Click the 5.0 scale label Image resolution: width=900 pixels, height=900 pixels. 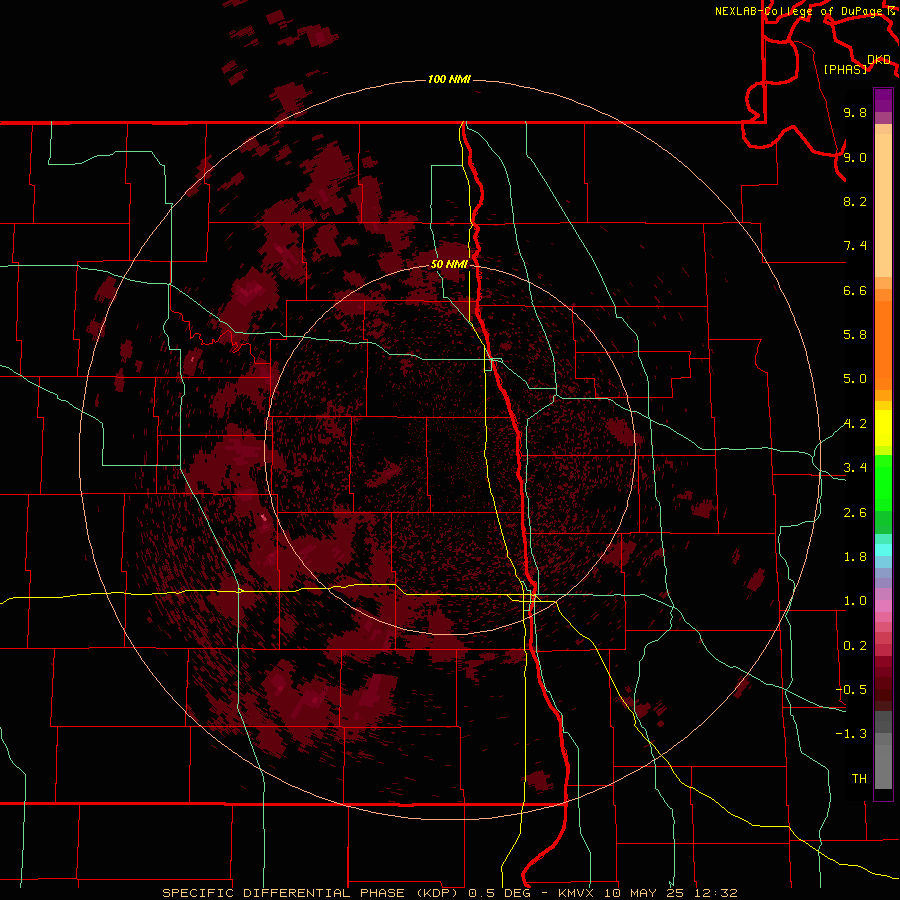click(x=855, y=379)
